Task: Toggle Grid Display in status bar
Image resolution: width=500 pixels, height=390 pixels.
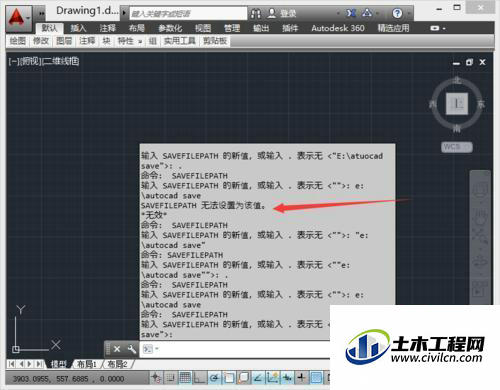Action: 185,378
